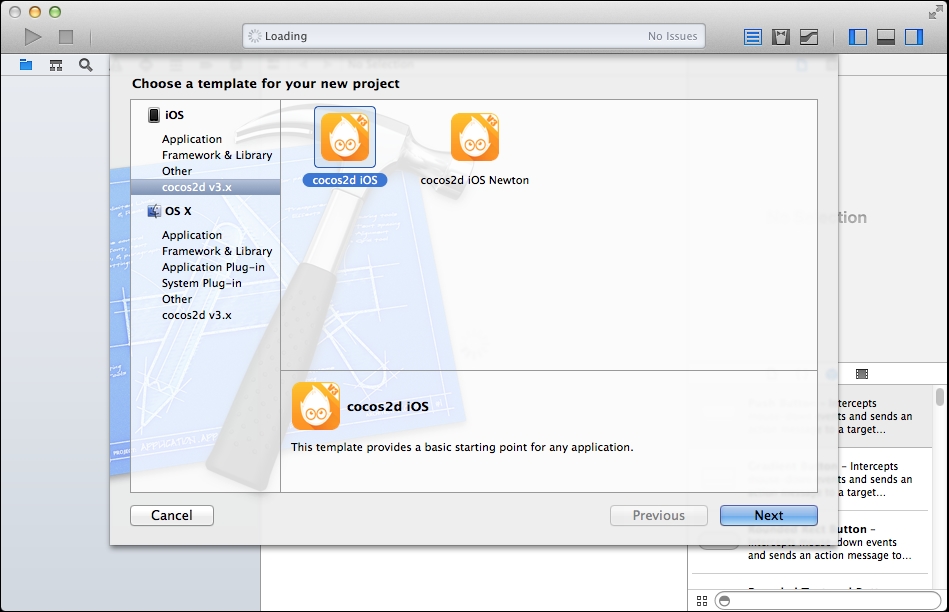The image size is (949, 612).
Task: Switch library to icon grid view
Action: click(x=702, y=601)
